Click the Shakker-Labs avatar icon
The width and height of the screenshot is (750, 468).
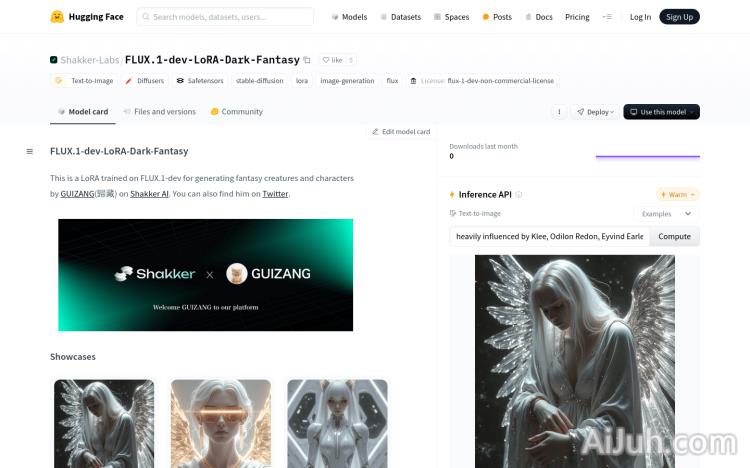[x=54, y=60]
